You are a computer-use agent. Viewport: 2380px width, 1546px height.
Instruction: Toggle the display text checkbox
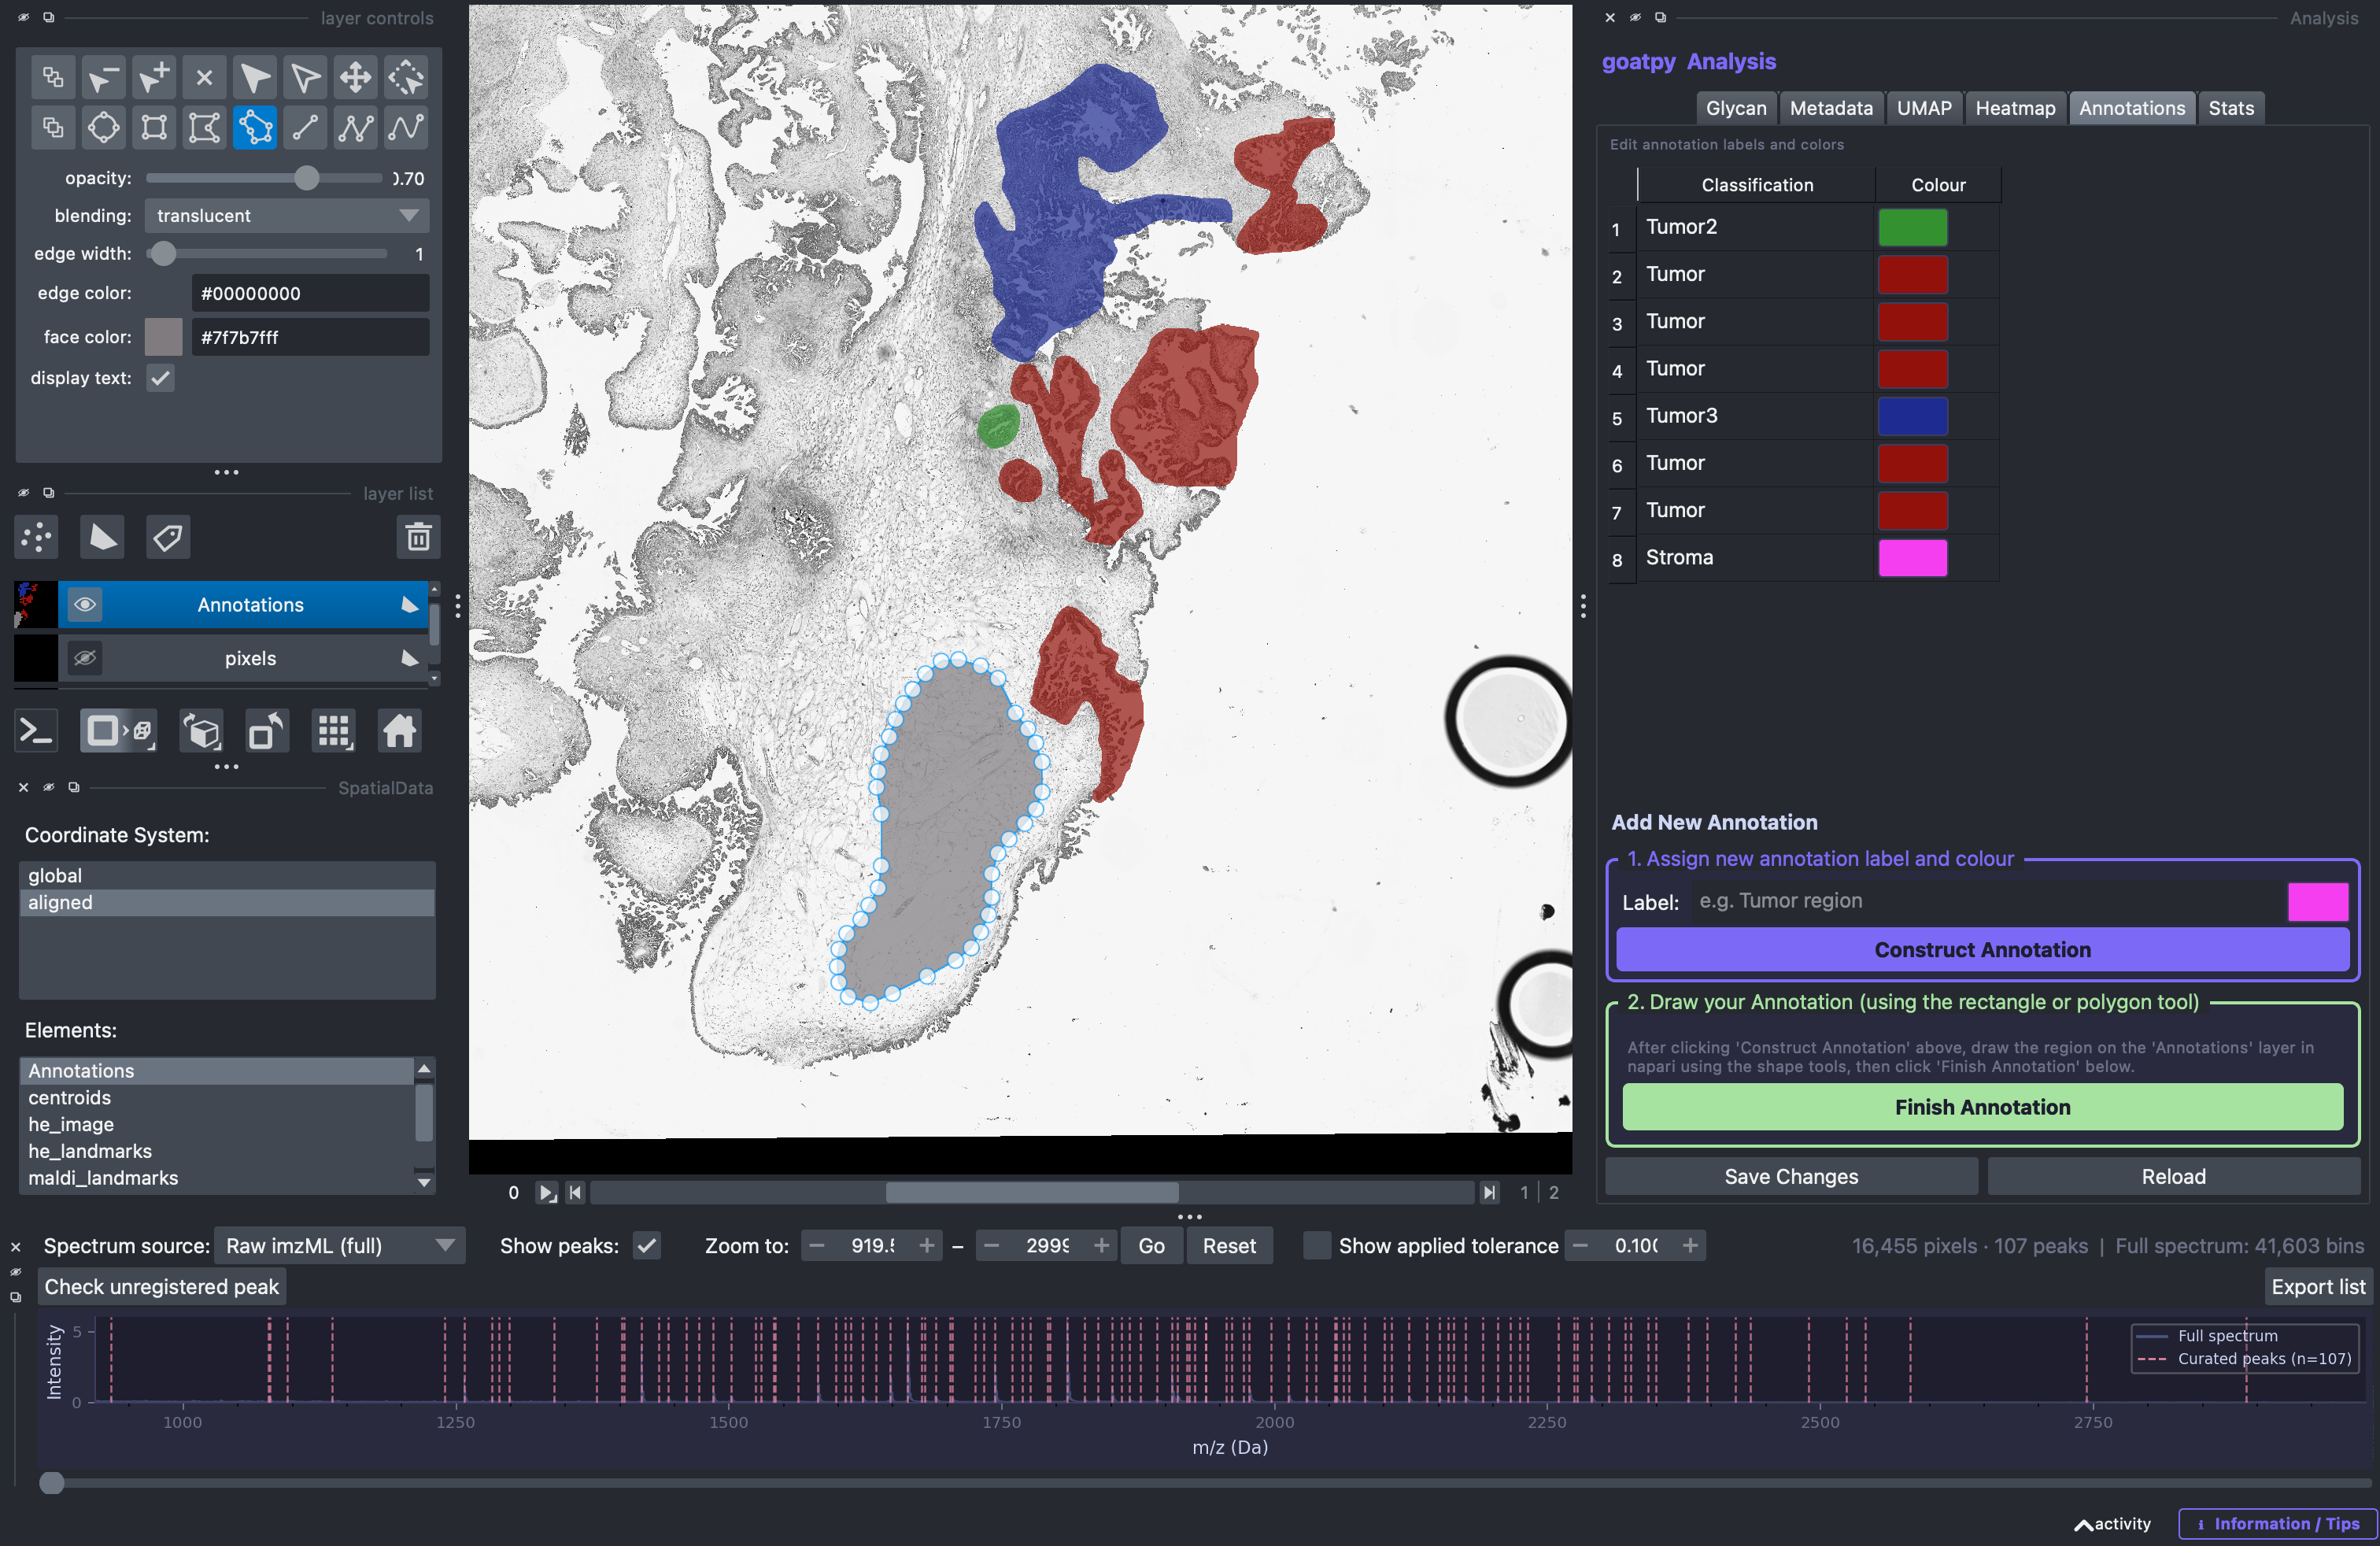(160, 378)
